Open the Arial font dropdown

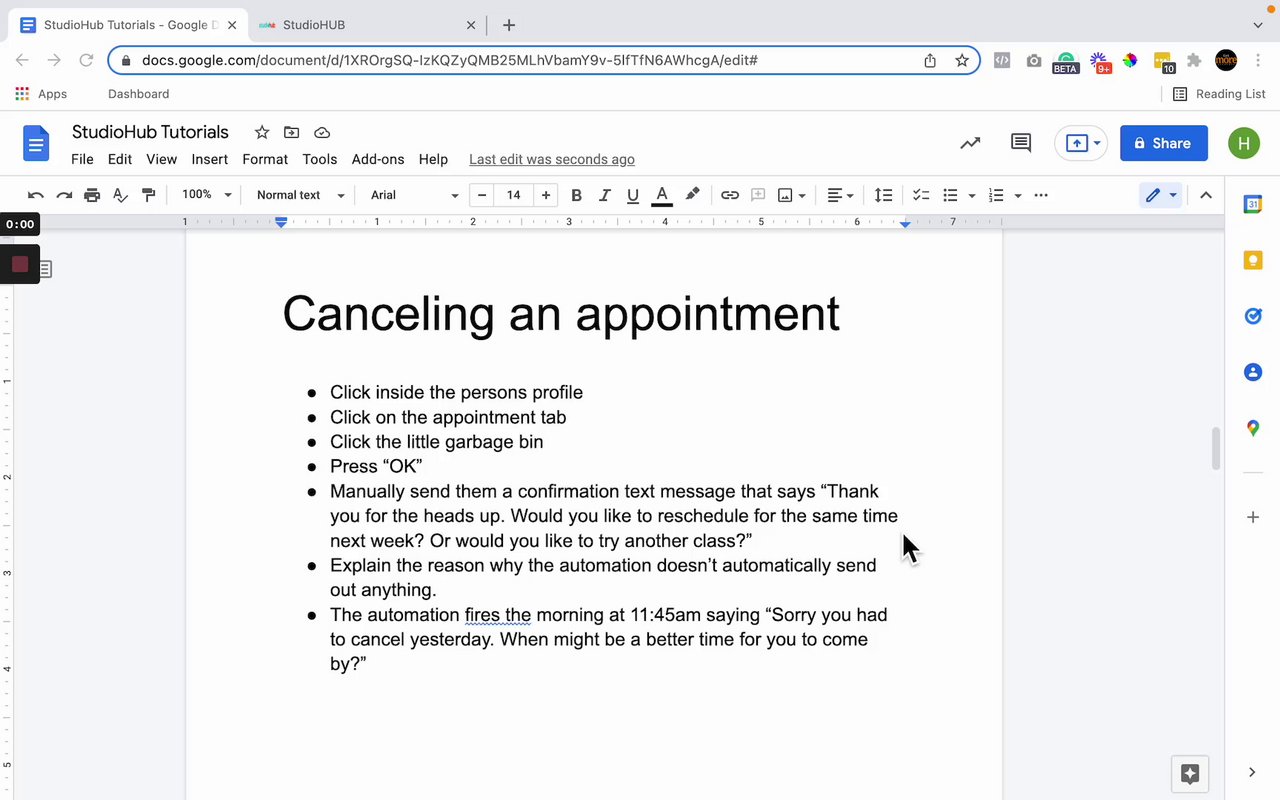tap(414, 195)
